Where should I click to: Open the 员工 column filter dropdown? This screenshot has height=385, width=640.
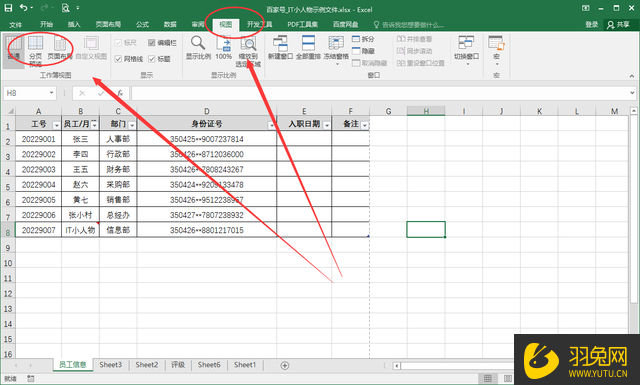click(94, 125)
